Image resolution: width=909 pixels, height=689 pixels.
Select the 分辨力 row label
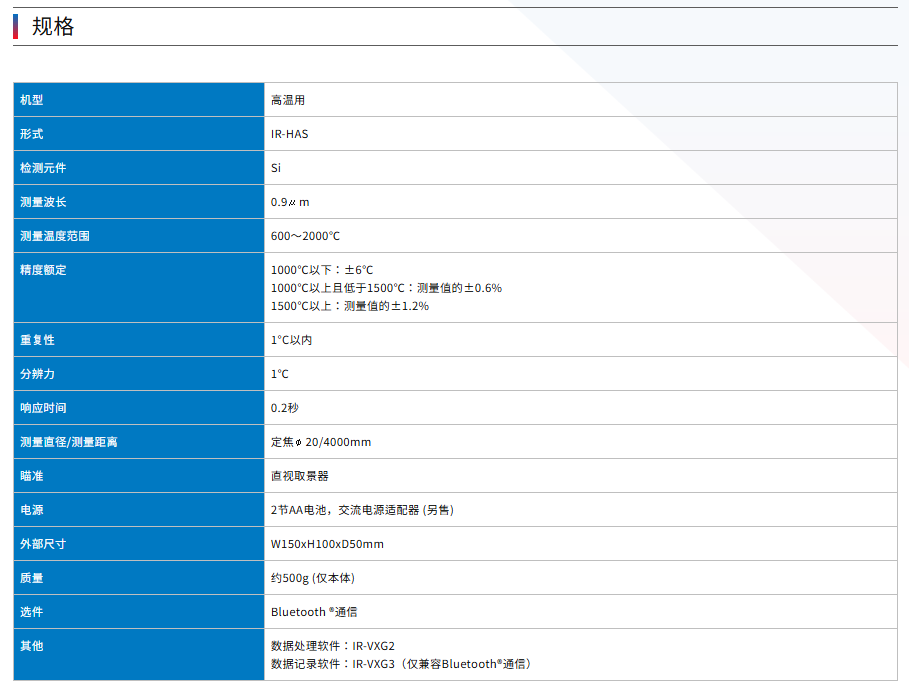[x=37, y=374]
